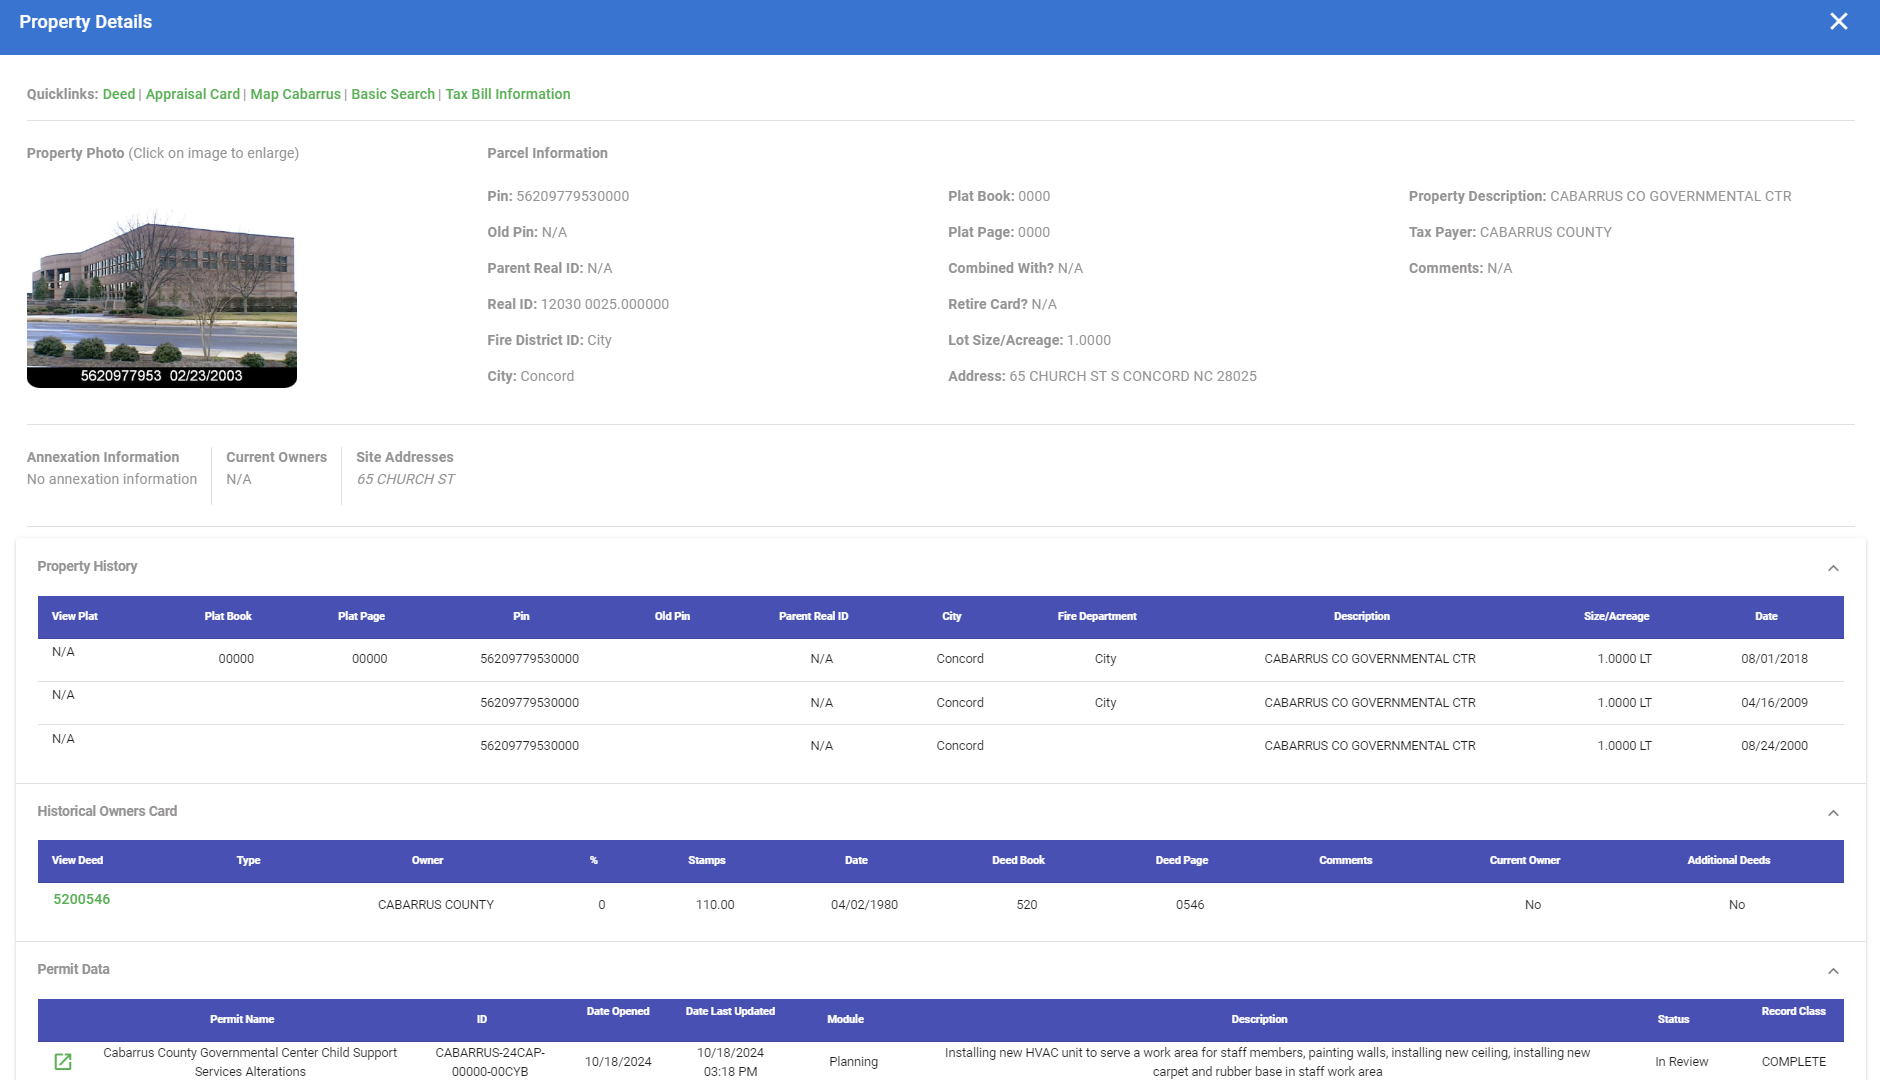The image size is (1880, 1080).
Task: Click the Size/Acreage column header
Action: pyautogui.click(x=1616, y=616)
